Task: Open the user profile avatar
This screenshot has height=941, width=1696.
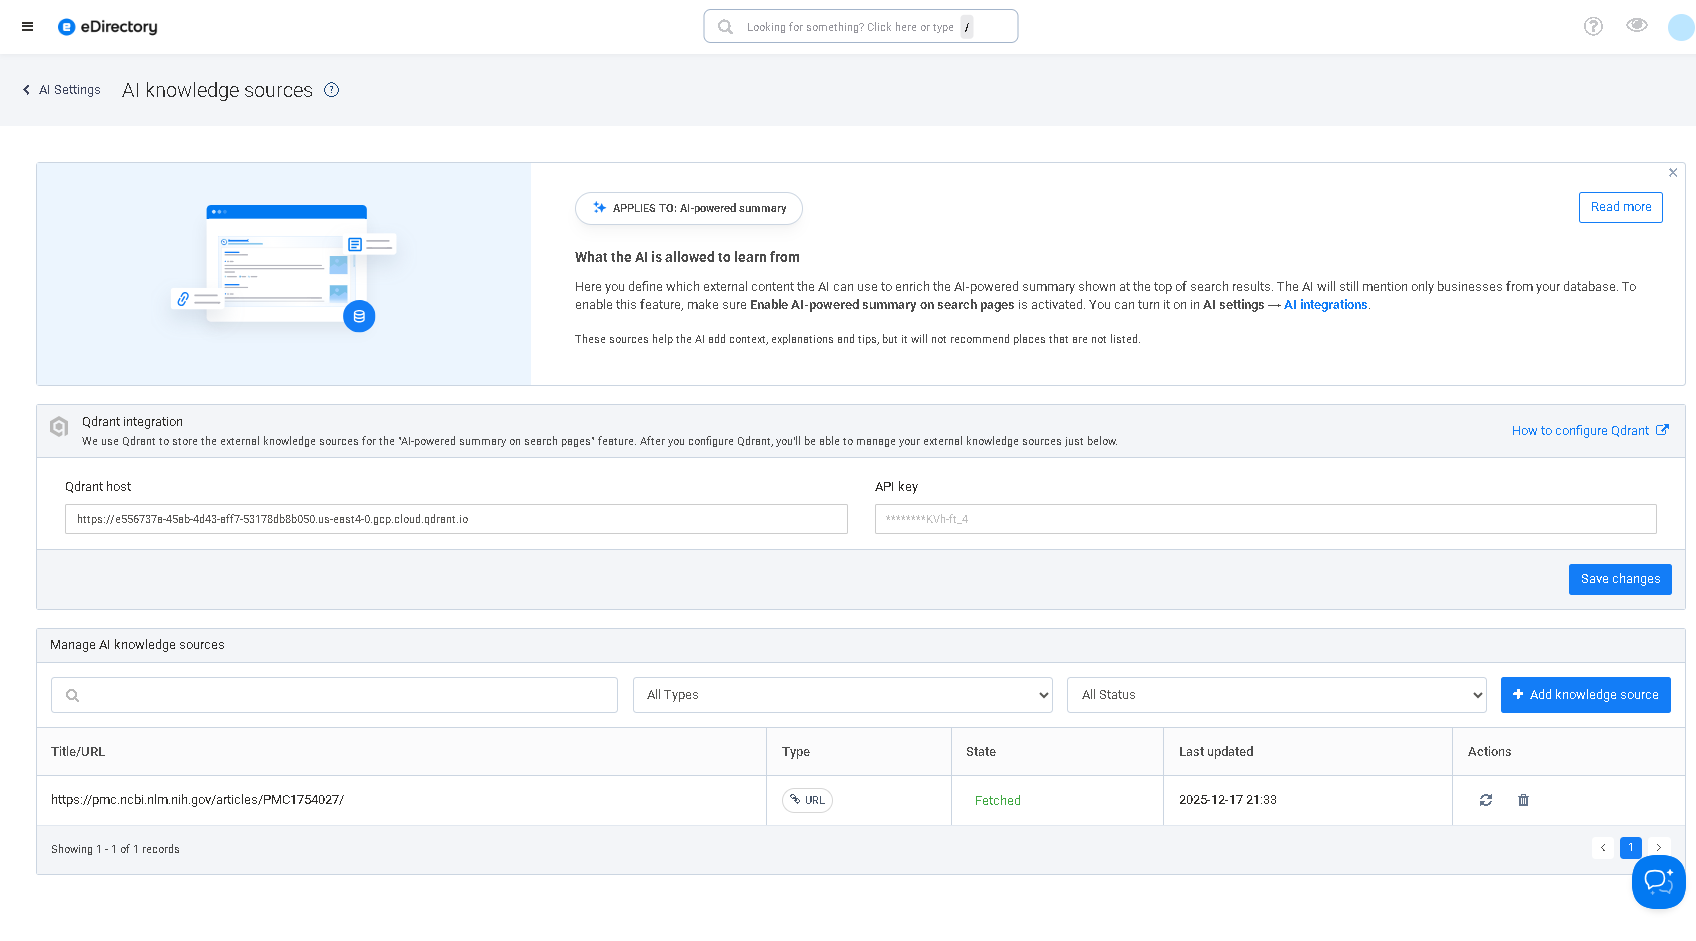Action: pos(1681,27)
